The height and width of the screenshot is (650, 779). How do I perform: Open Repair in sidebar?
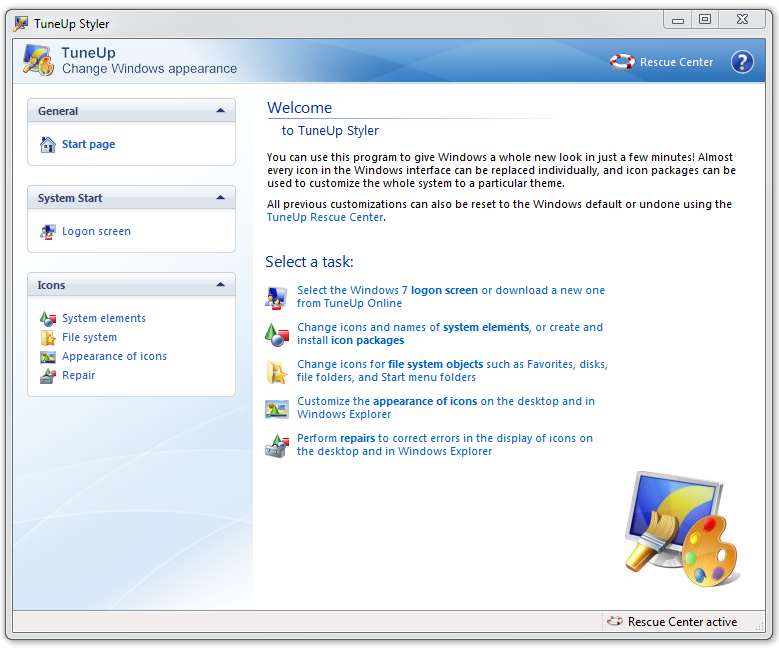[78, 375]
